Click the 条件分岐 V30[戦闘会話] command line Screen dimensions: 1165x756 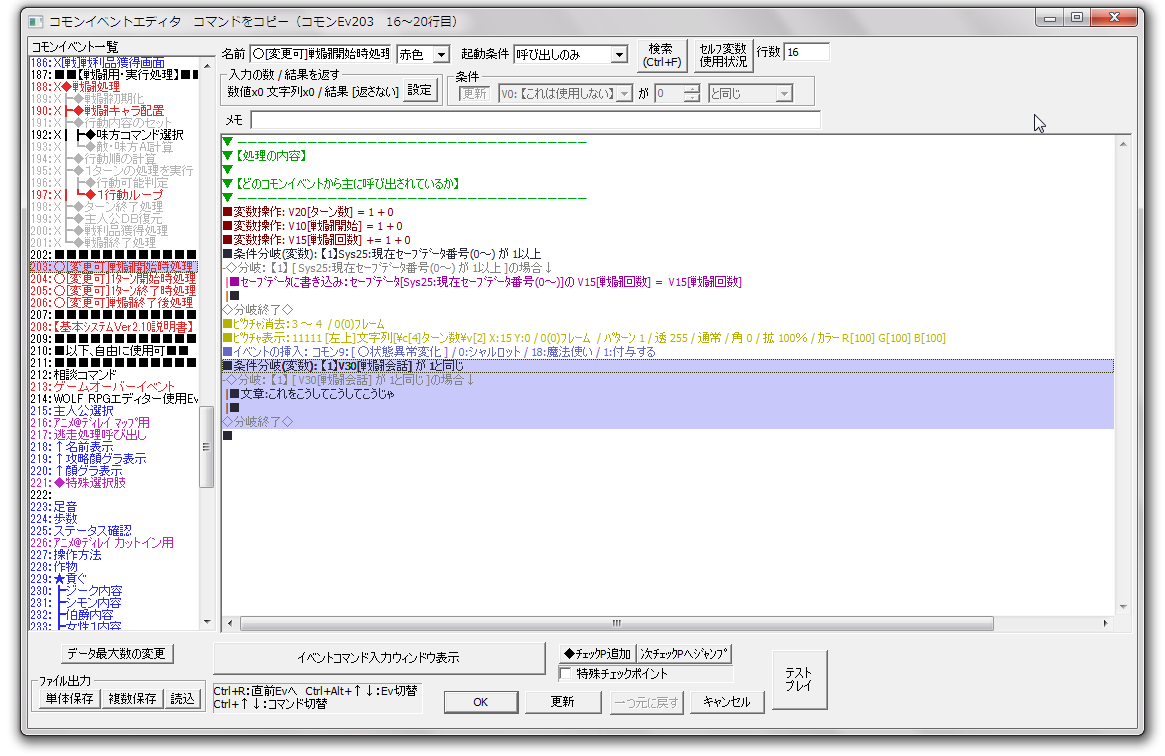pos(667,366)
